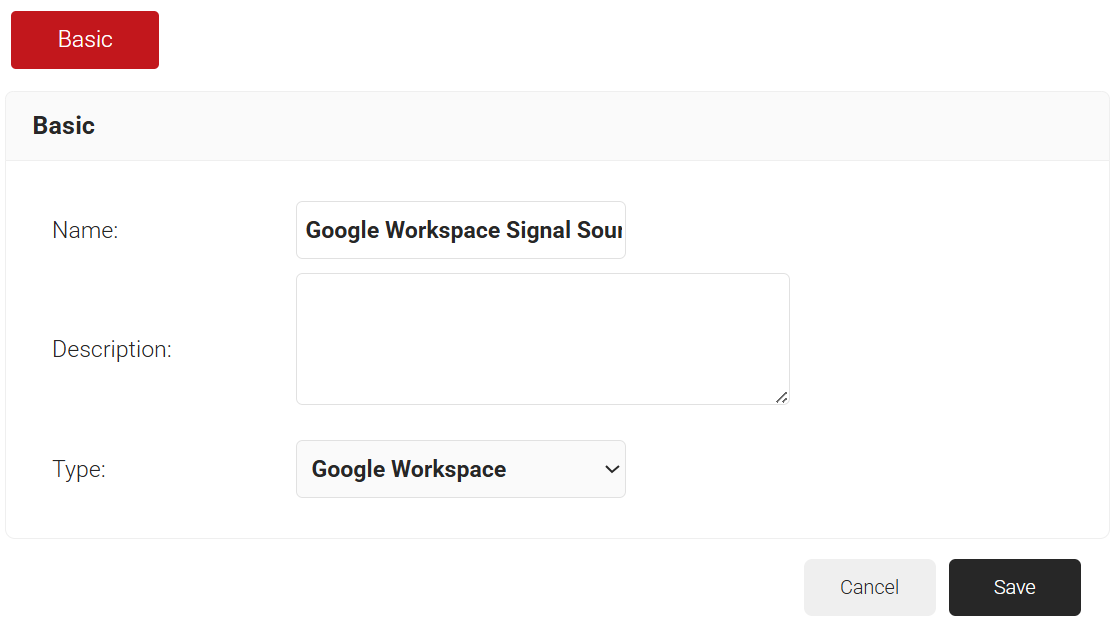This screenshot has height=633, width=1114.
Task: Click the Basic section header
Action: click(x=64, y=126)
